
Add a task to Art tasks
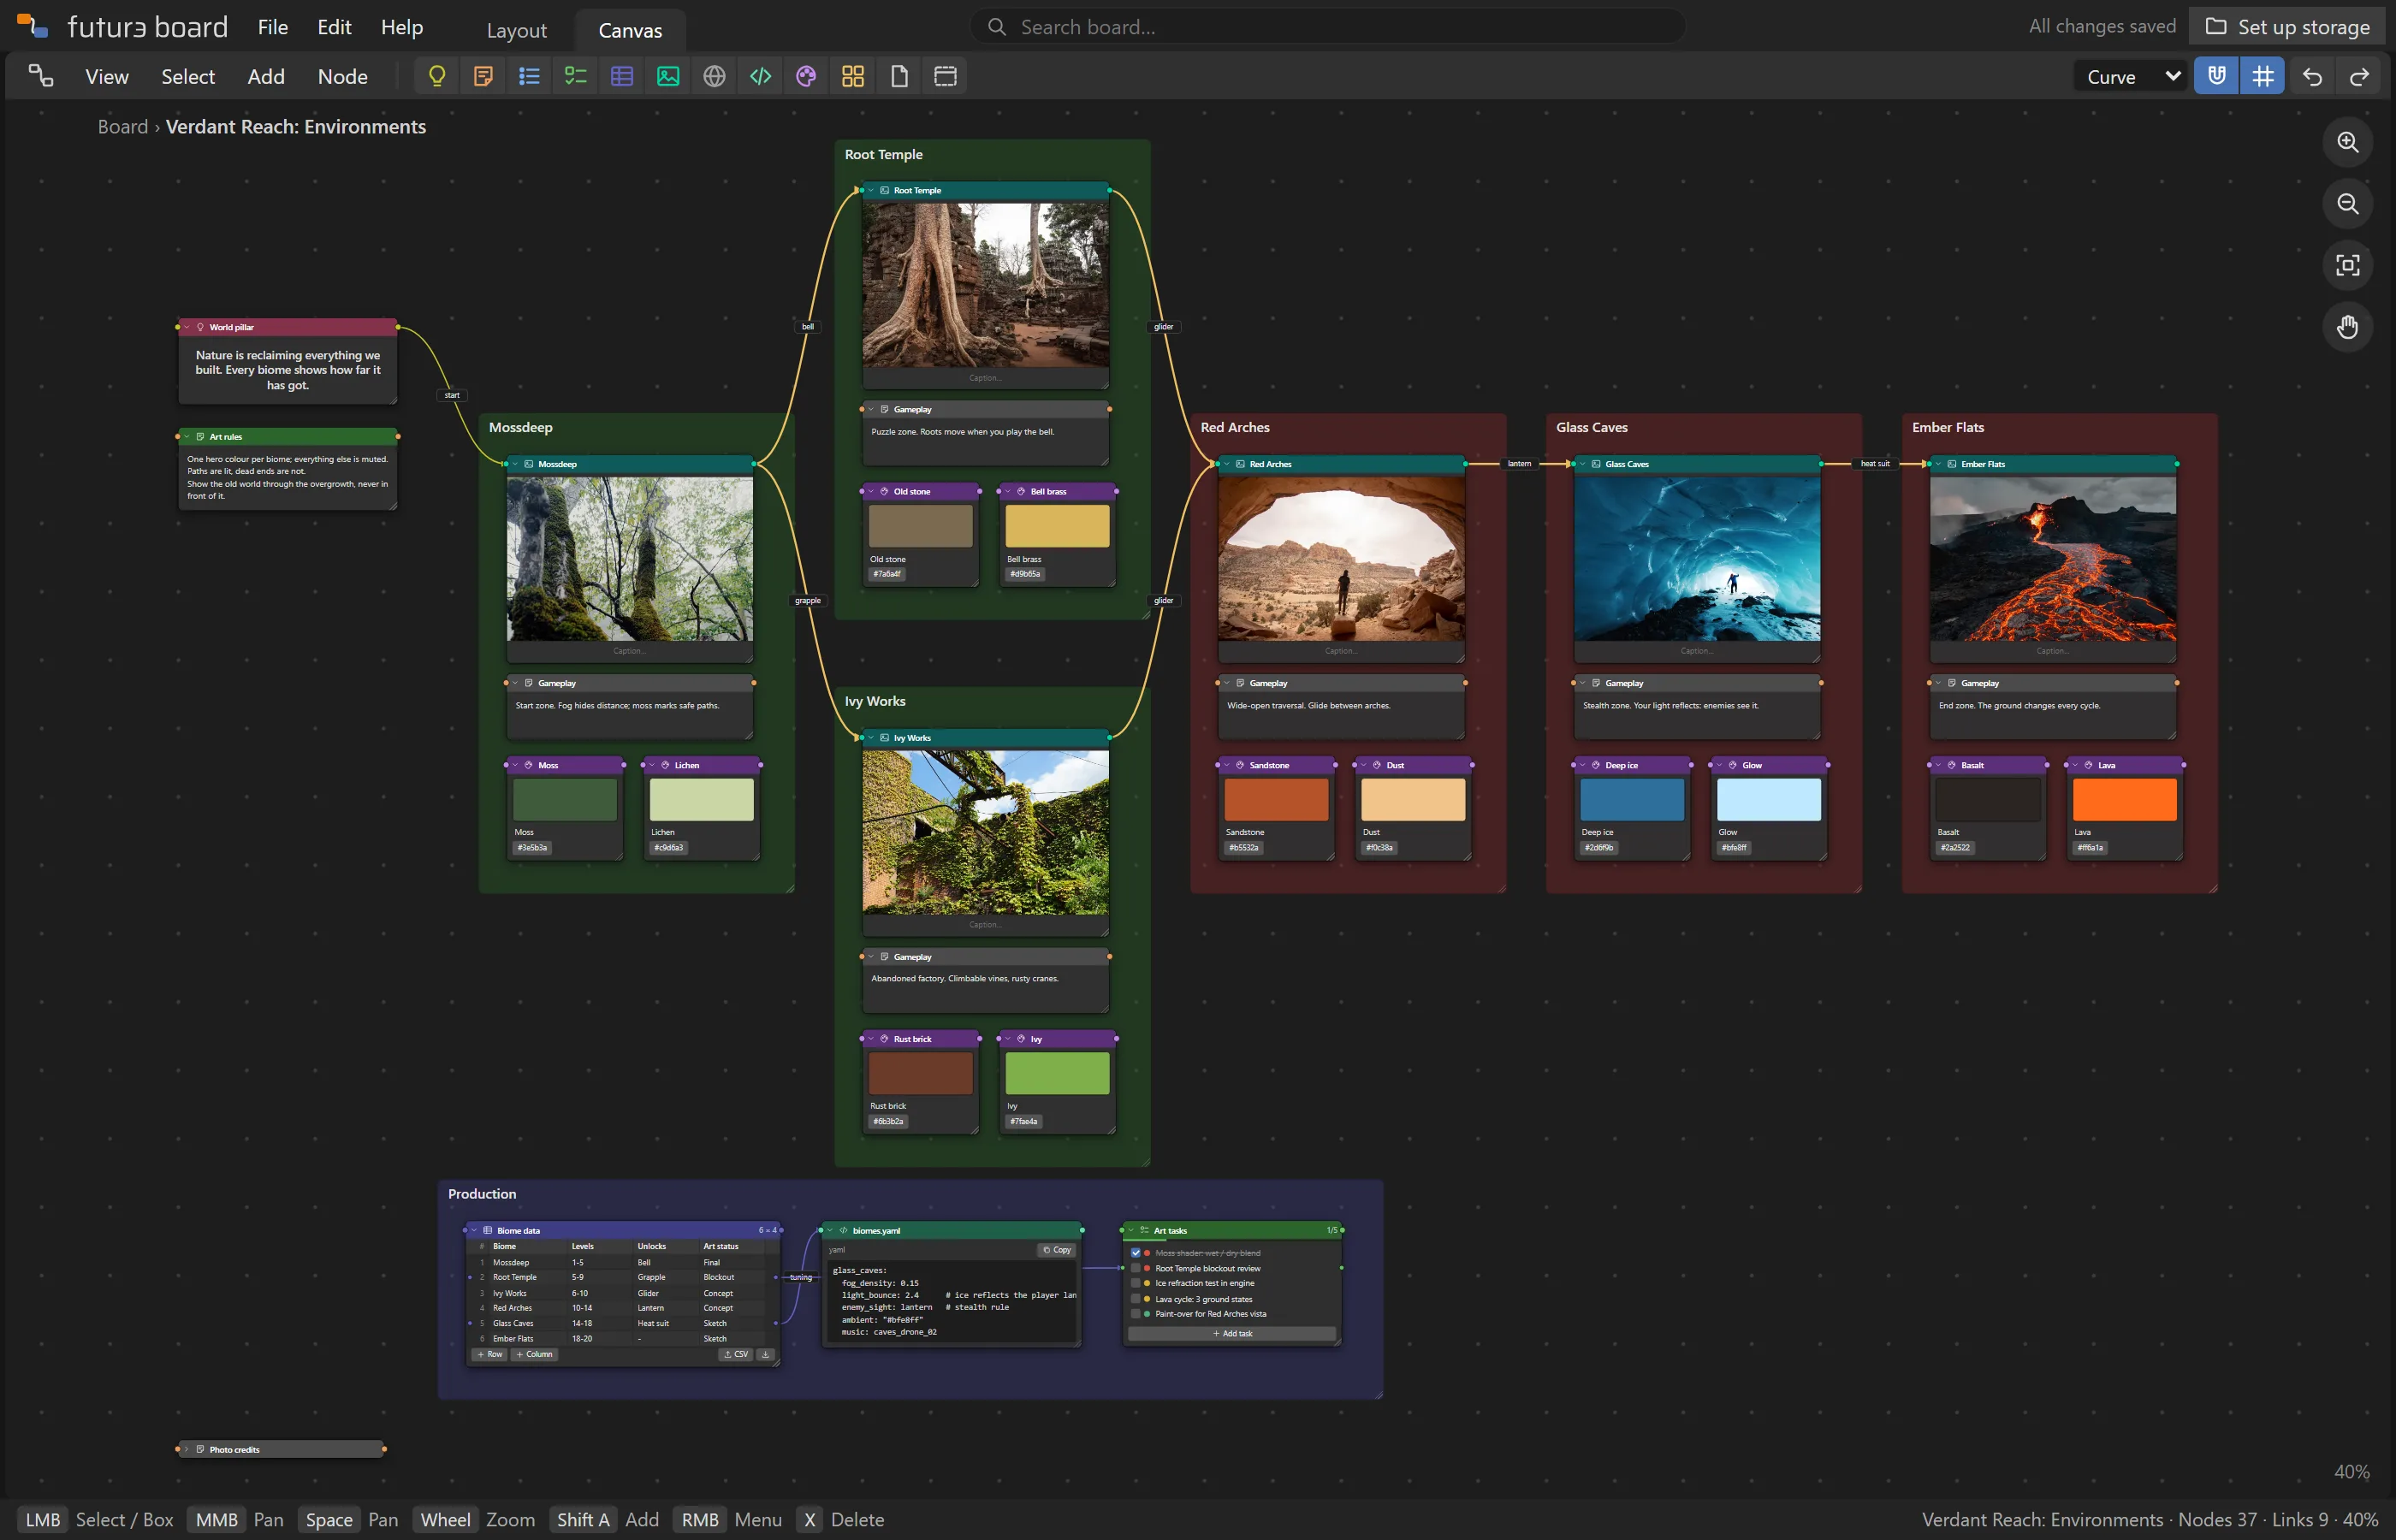point(1232,1334)
